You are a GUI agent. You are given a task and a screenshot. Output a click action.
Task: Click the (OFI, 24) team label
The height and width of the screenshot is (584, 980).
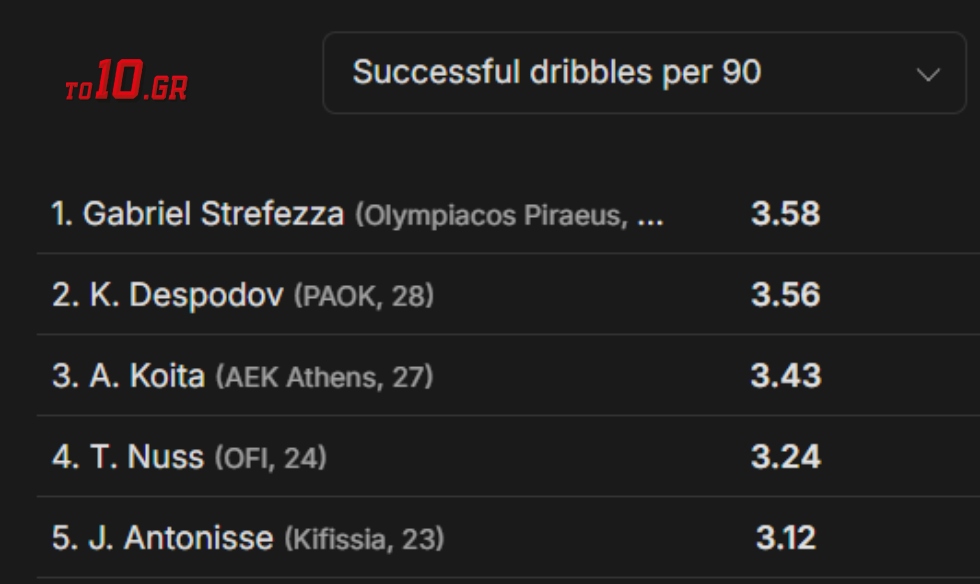[x=270, y=458]
